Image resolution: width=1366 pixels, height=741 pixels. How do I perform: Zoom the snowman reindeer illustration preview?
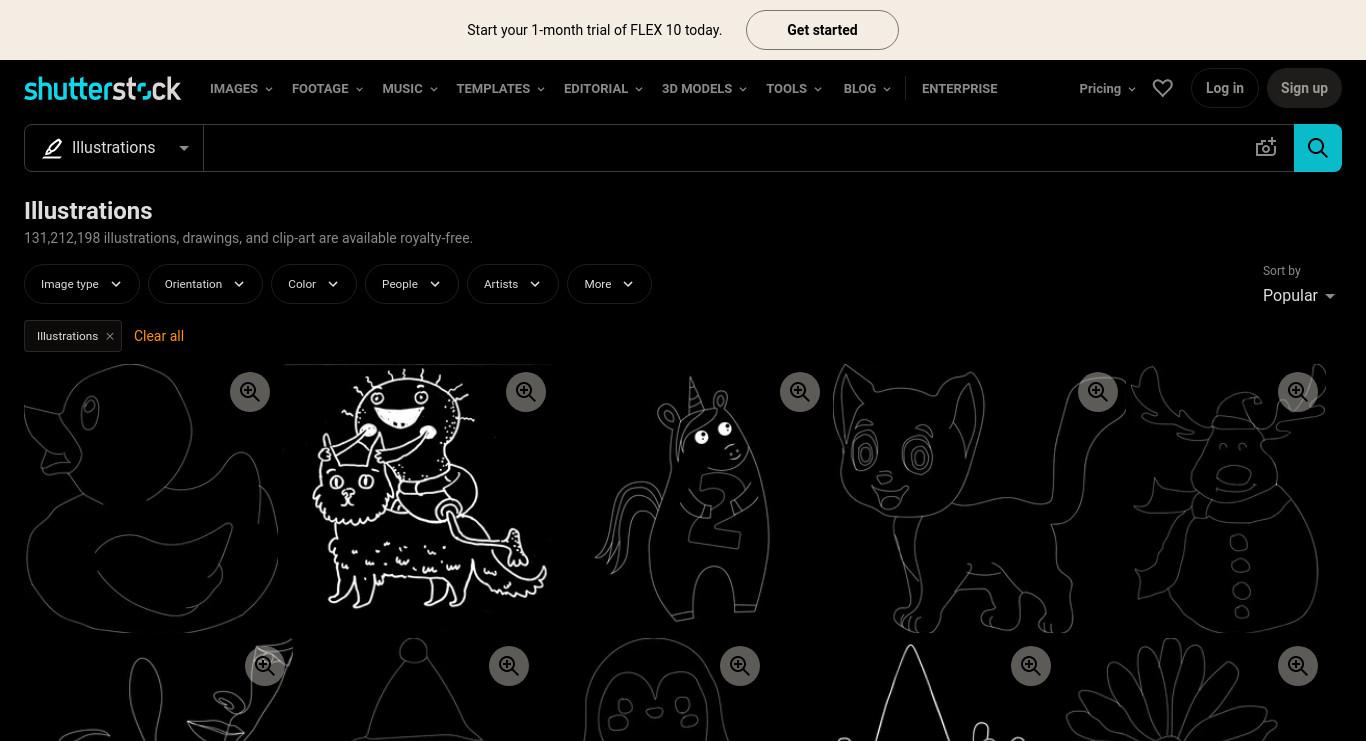click(x=1298, y=392)
